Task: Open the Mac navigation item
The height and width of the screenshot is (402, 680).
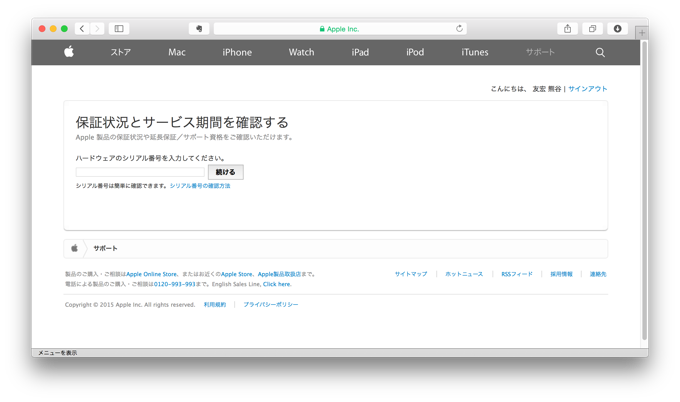Action: pos(177,52)
